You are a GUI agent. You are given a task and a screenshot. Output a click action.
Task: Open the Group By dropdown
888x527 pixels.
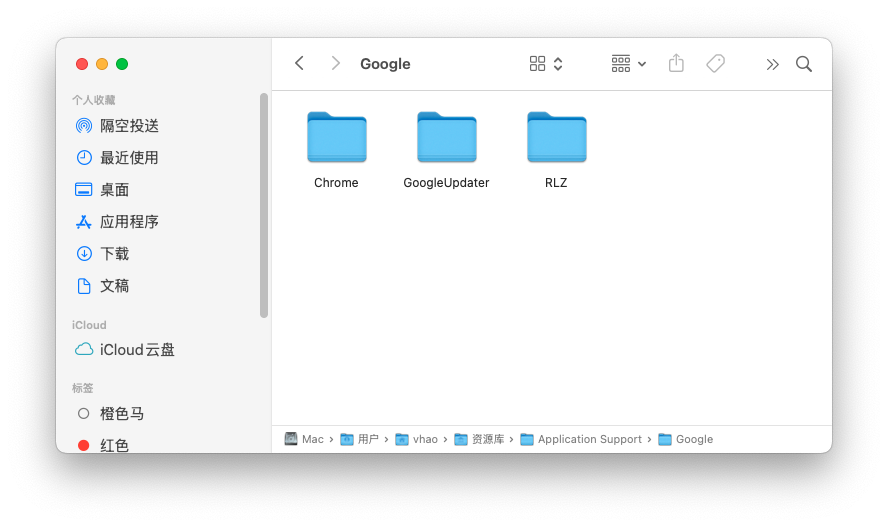pos(628,64)
